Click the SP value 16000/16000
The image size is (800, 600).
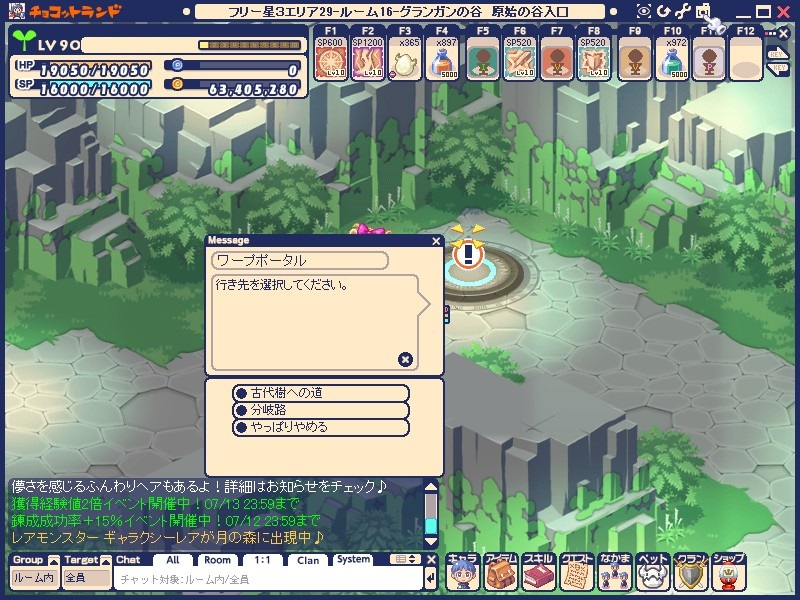click(x=95, y=89)
